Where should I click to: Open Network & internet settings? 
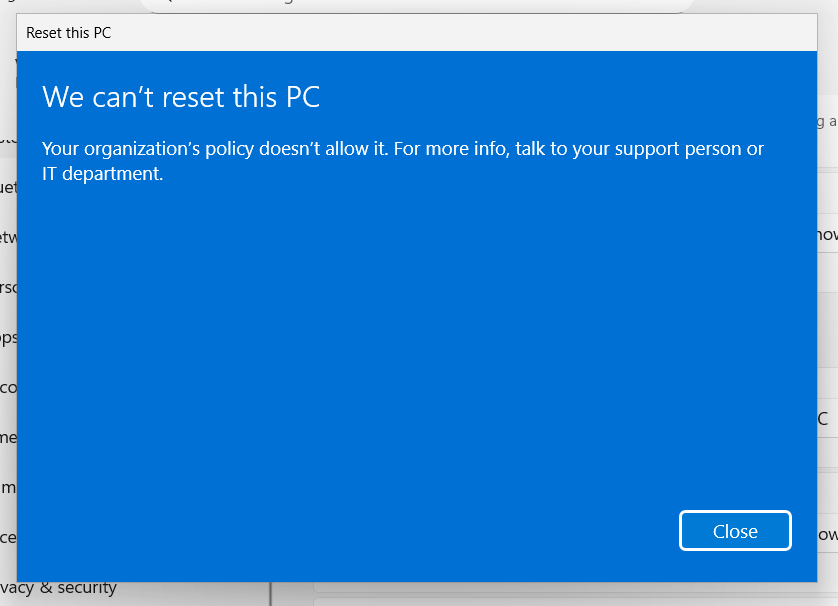tap(8, 237)
